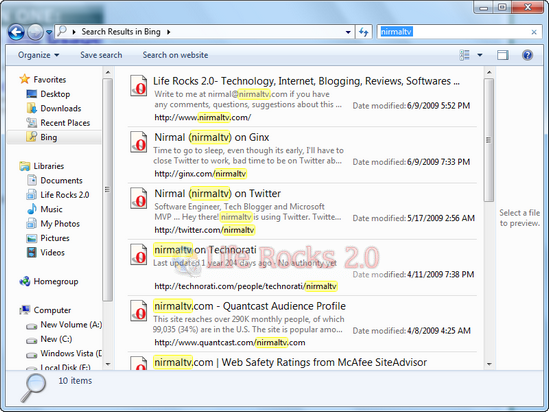Screen dimensions: 549x412
Task: Select Bing search connector in Favorites
Action: pyautogui.click(x=41, y=137)
